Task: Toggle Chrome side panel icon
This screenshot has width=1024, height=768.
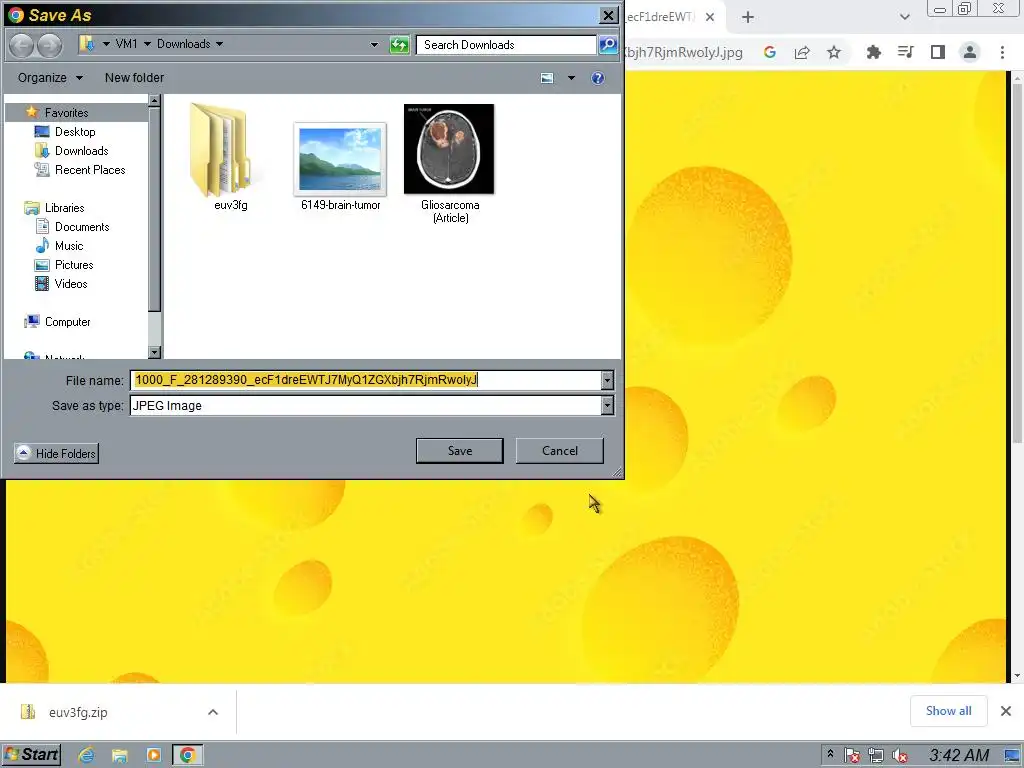Action: (x=938, y=52)
